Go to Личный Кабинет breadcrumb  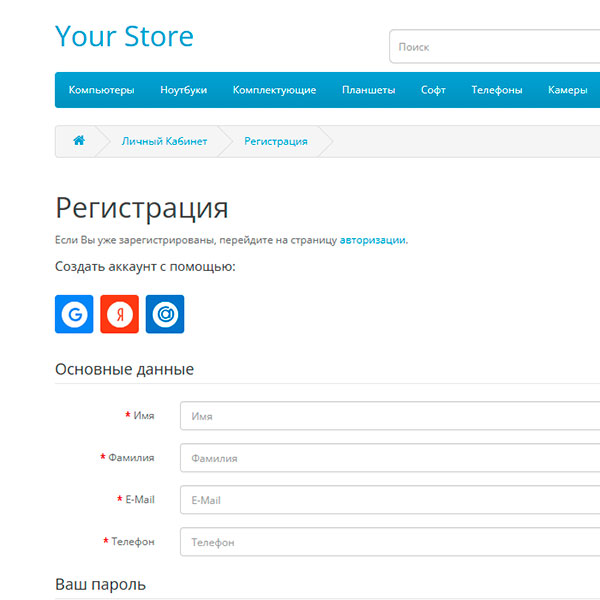164,141
